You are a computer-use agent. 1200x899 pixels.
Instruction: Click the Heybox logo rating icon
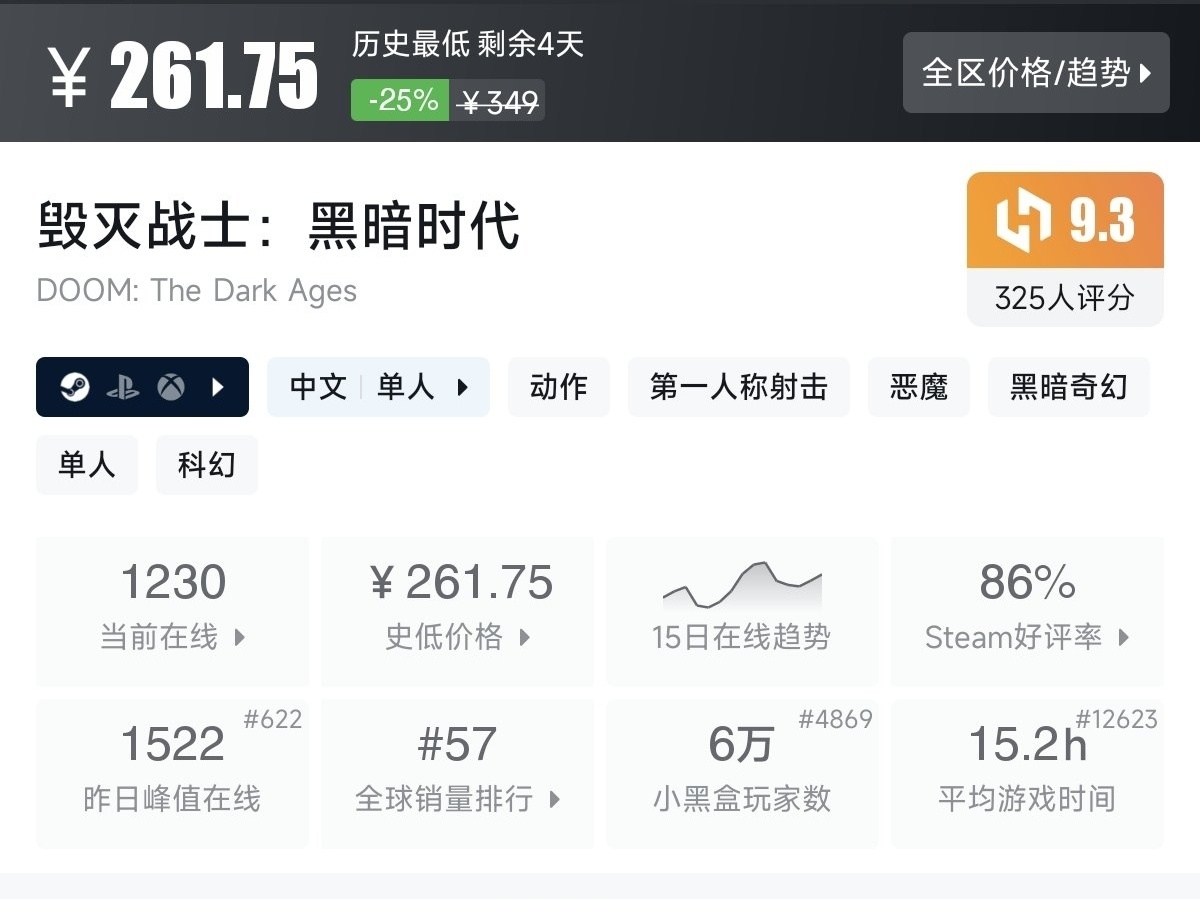click(1025, 220)
